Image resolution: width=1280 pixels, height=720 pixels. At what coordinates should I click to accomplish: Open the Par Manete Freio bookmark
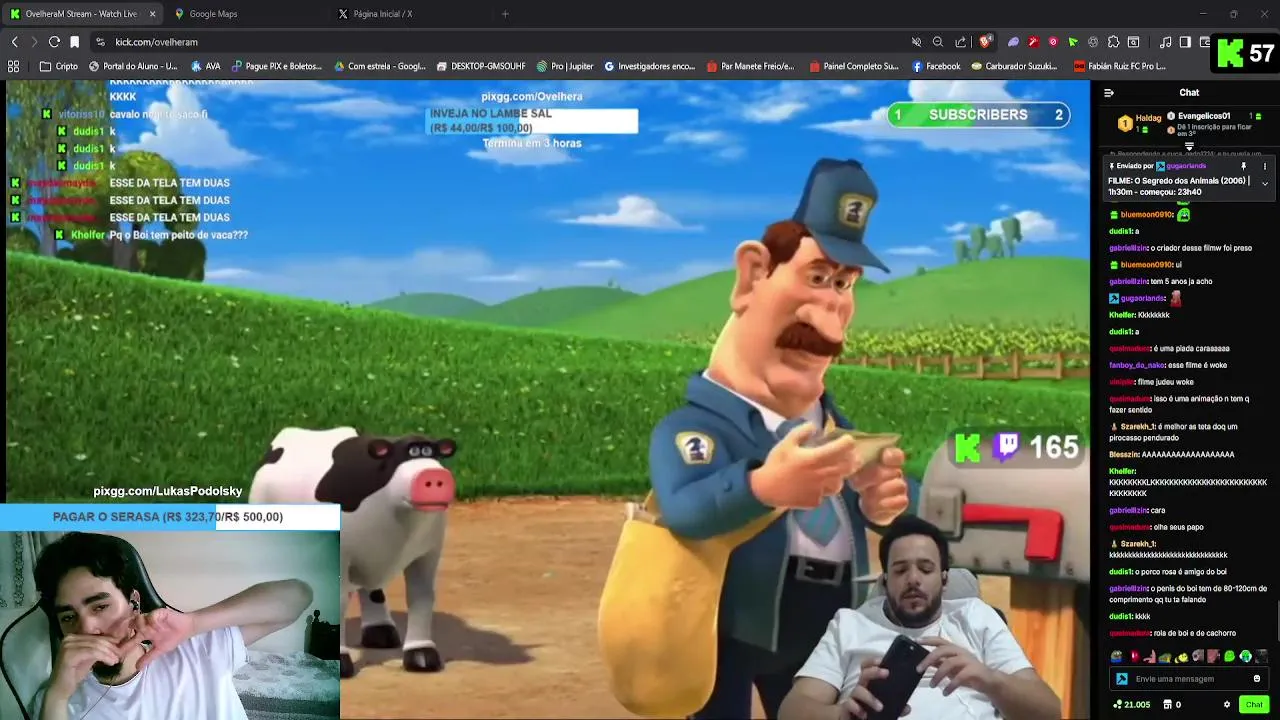coord(750,66)
